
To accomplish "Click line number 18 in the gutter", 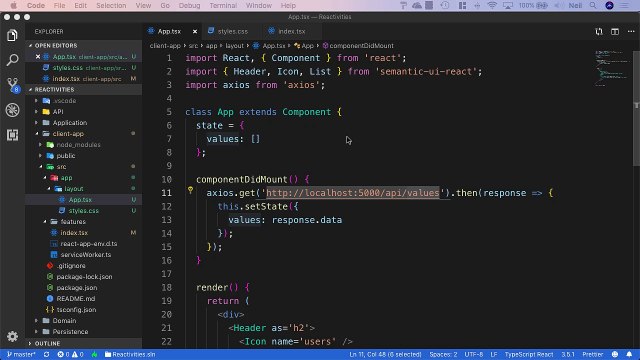I will click(x=167, y=287).
